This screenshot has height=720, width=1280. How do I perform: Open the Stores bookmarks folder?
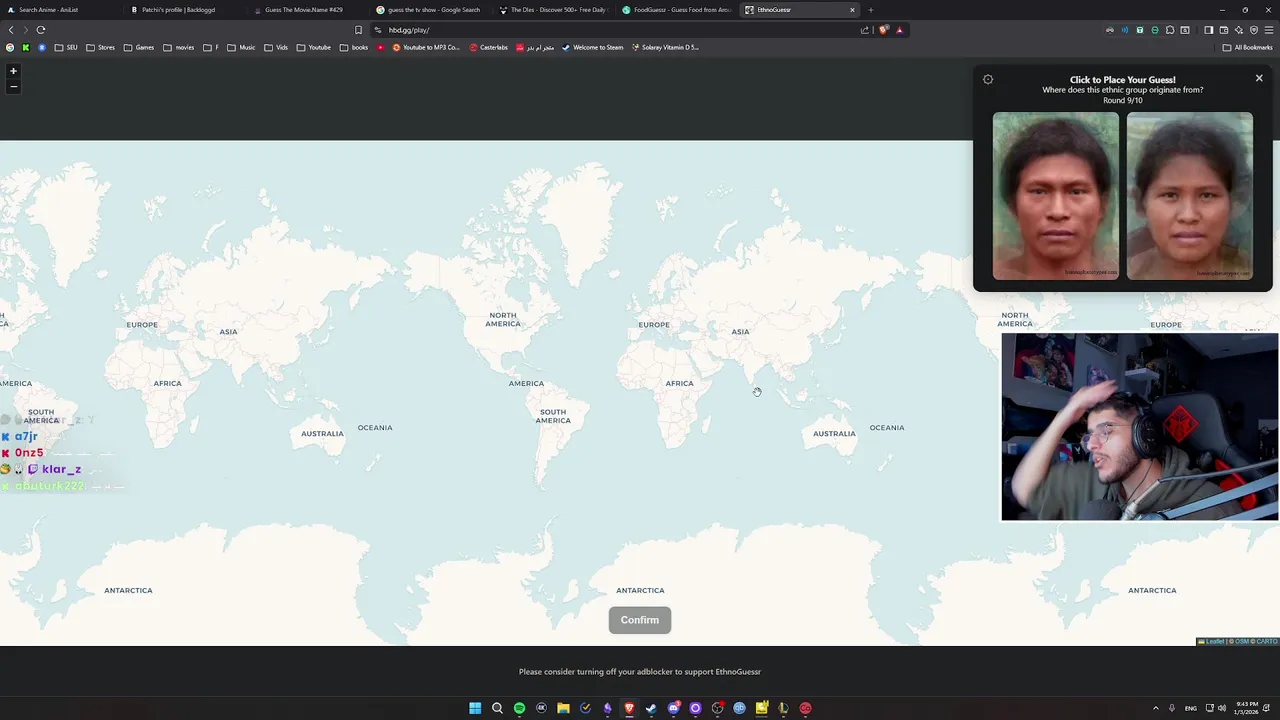100,47
